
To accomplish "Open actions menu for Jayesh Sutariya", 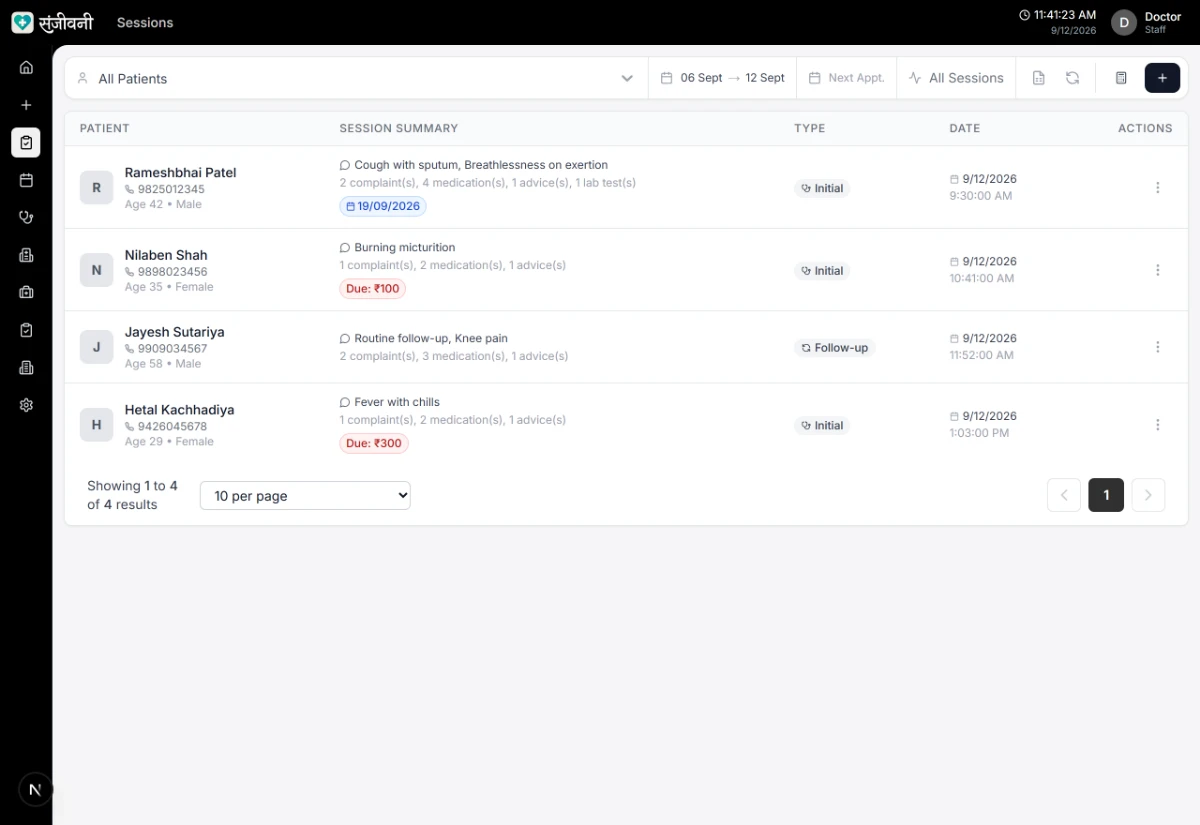I will point(1157,347).
